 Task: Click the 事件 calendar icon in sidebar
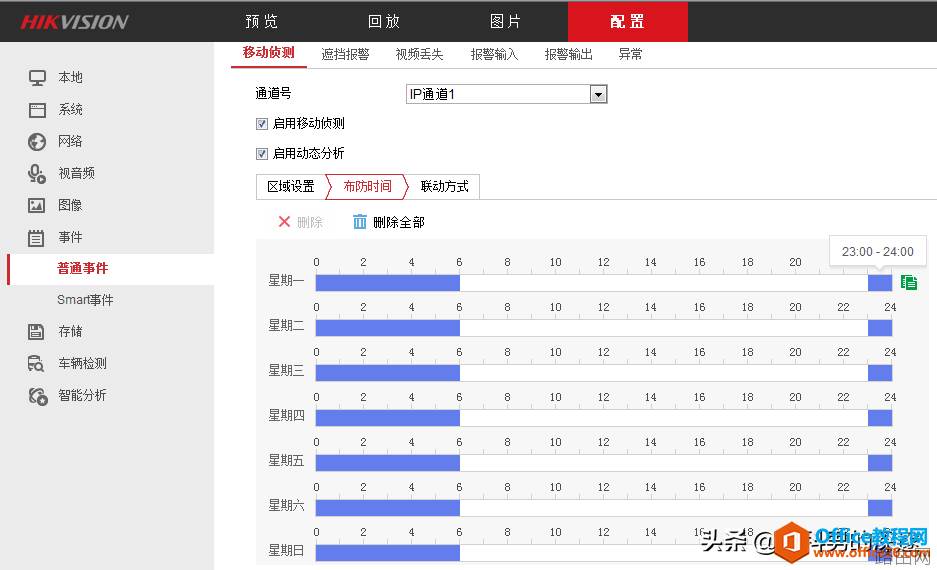pos(36,238)
